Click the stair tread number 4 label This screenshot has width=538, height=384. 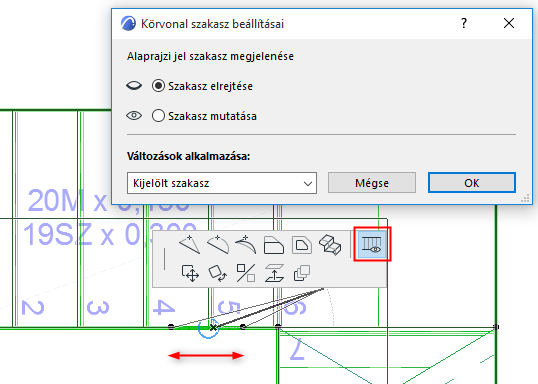pos(164,307)
